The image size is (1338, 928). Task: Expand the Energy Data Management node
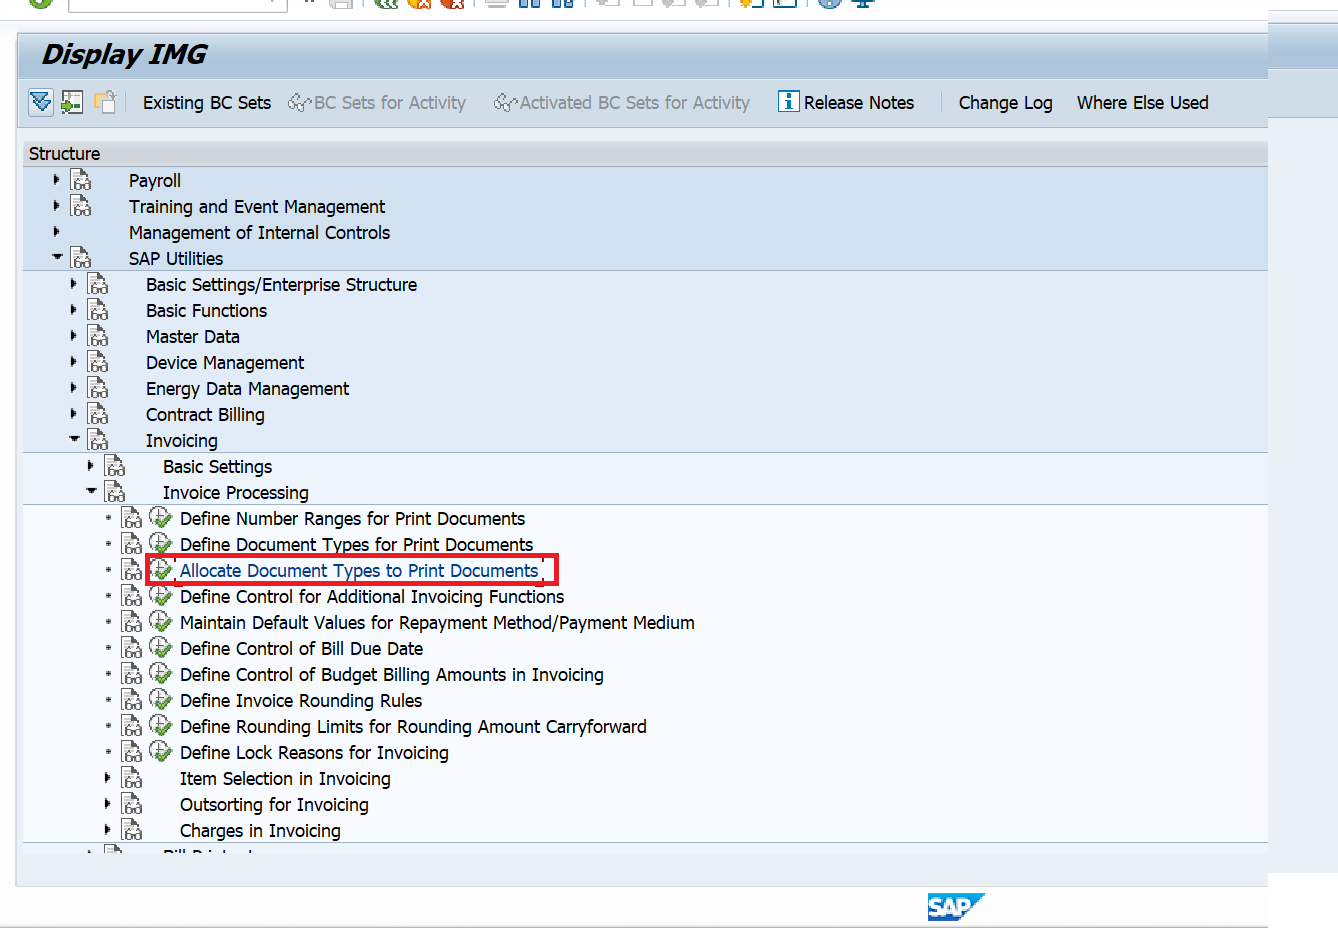(x=73, y=387)
